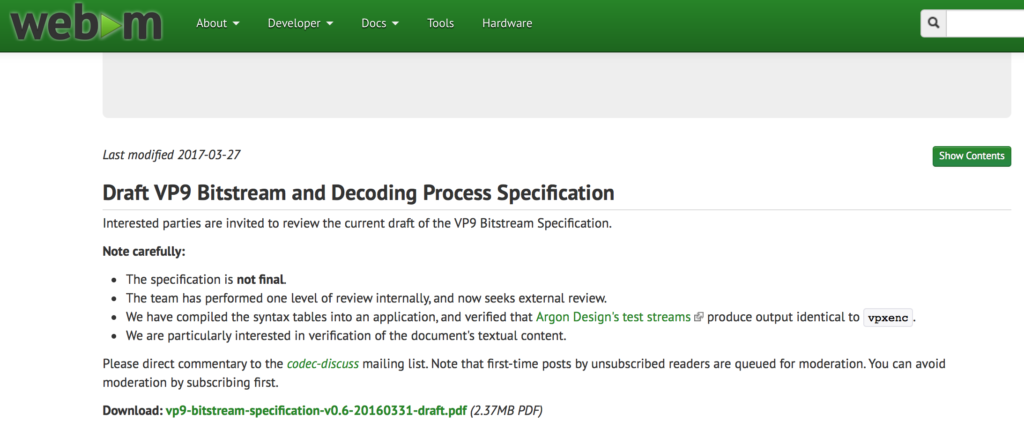Click the 'vpxenc' code text
This screenshot has width=1024, height=429.
(x=888, y=318)
